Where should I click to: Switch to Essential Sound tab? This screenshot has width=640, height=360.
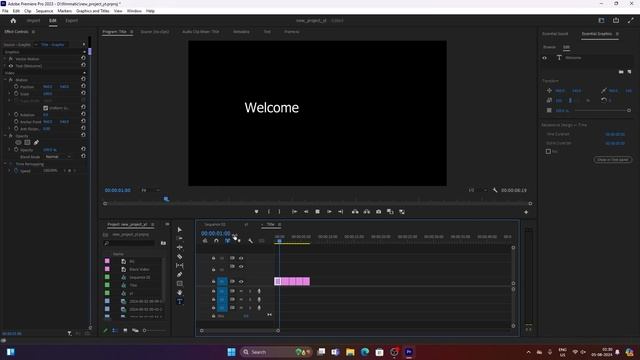pos(555,34)
